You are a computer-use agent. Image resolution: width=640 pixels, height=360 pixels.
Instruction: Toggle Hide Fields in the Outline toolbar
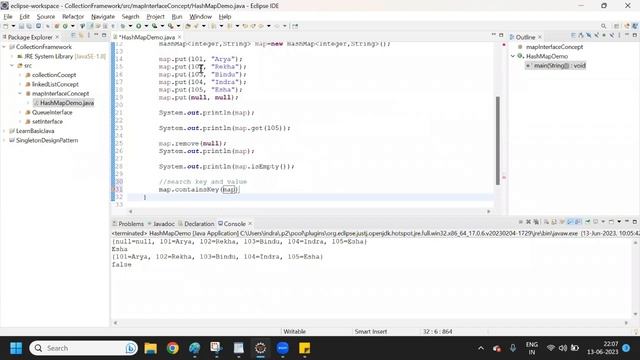point(589,36)
